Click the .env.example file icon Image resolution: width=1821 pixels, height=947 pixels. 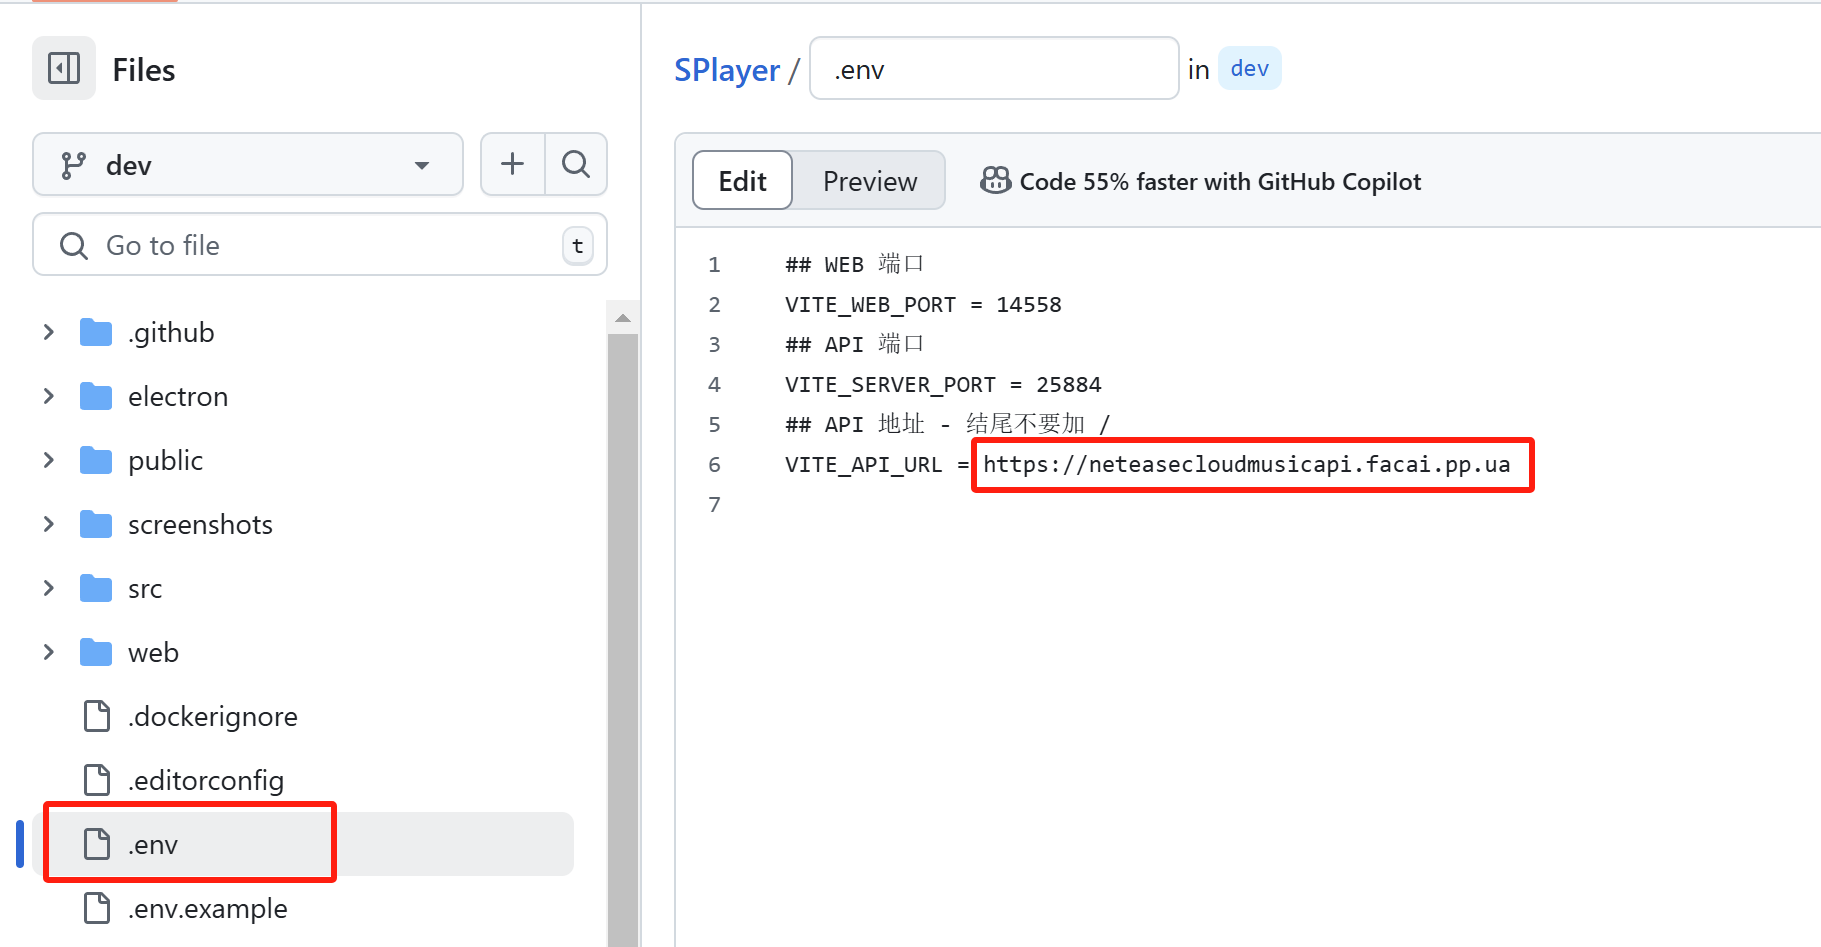97,908
